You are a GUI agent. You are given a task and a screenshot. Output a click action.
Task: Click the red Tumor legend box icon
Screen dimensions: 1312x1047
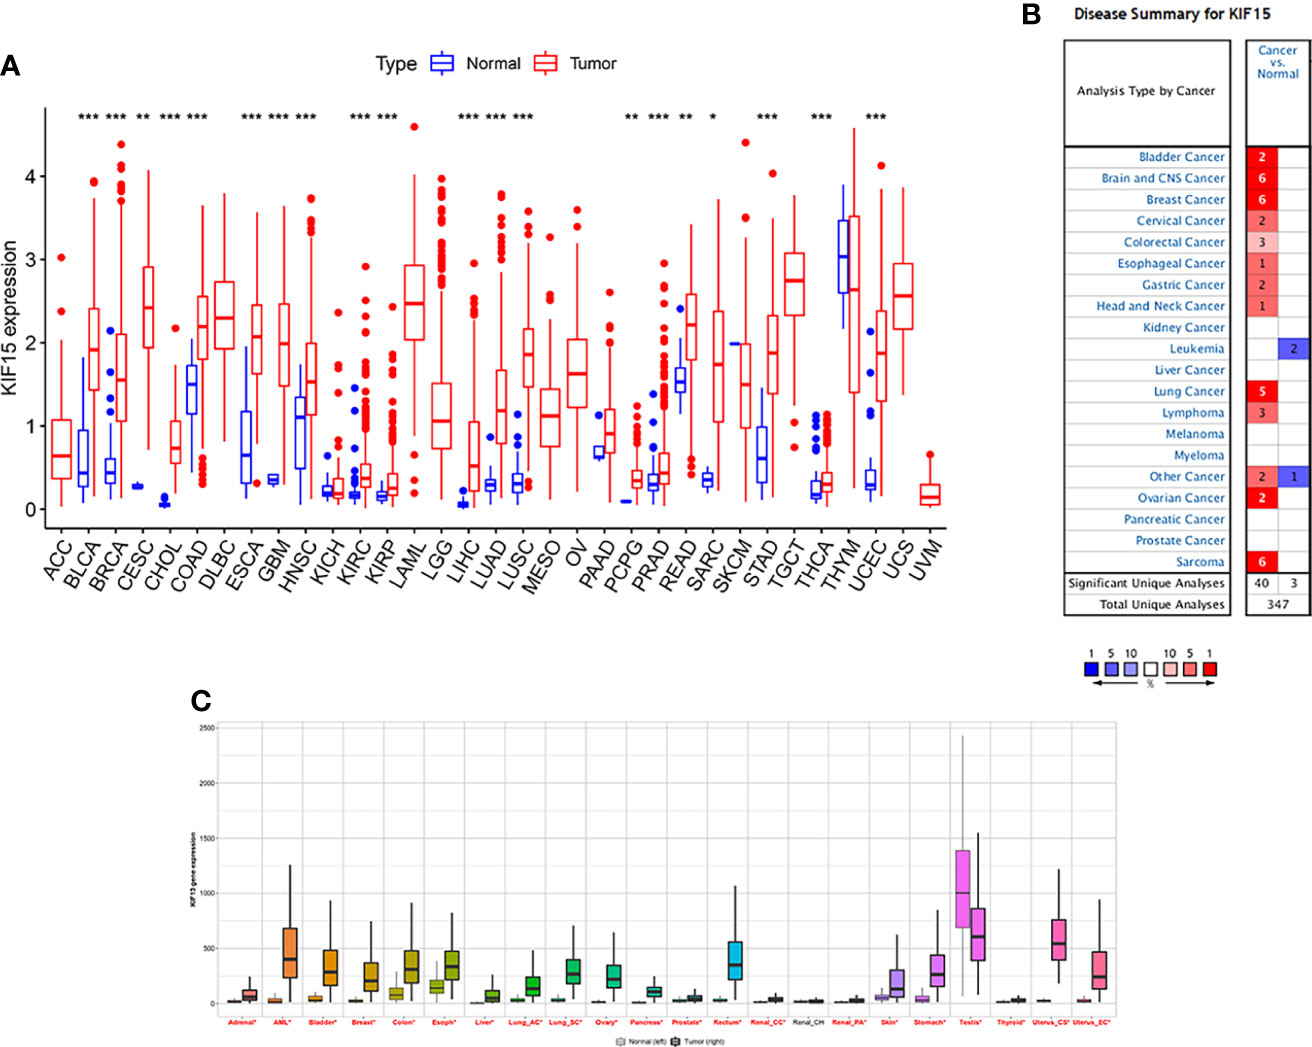(x=545, y=63)
